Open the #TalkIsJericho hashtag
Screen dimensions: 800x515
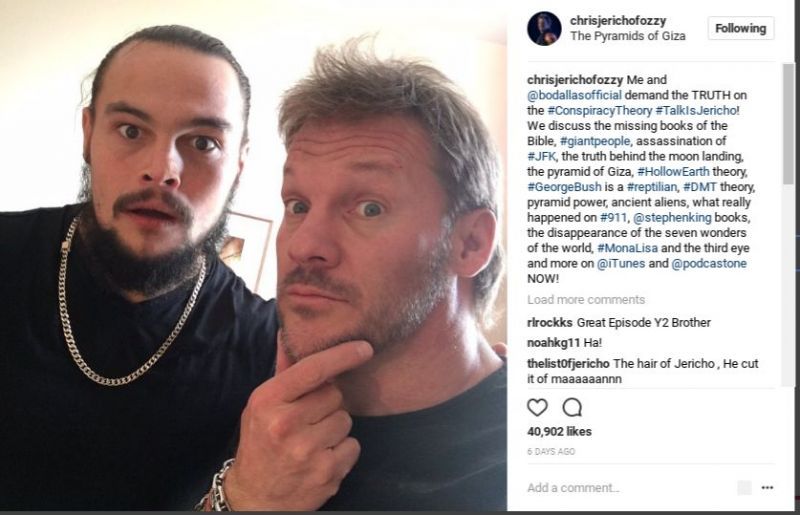pos(696,110)
